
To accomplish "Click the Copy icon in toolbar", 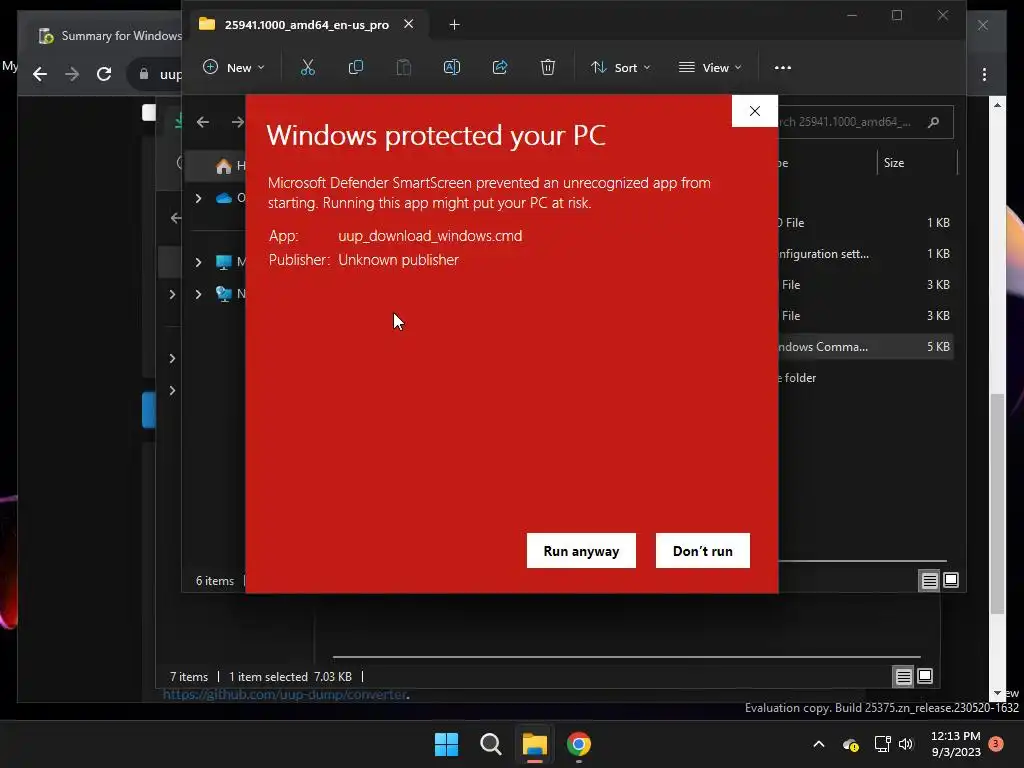I will click(x=356, y=67).
